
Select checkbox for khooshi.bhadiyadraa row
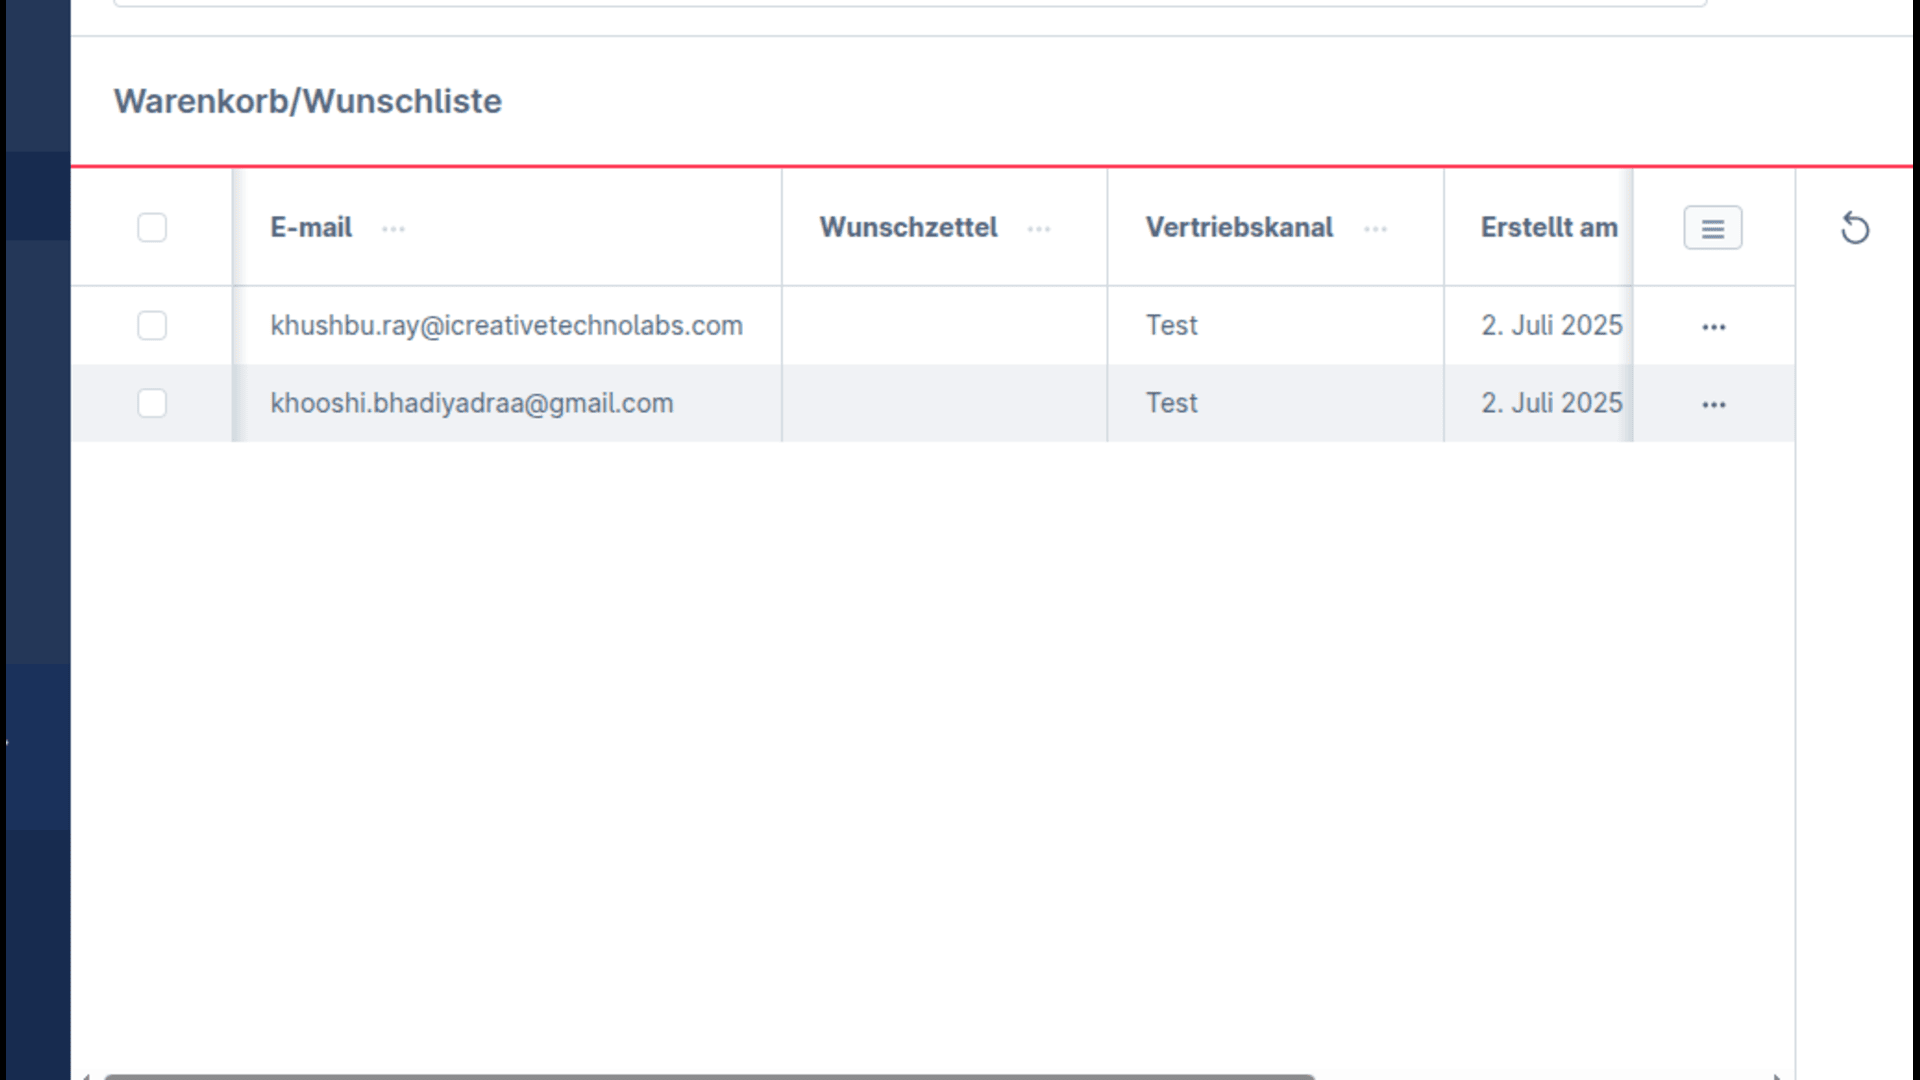[152, 403]
